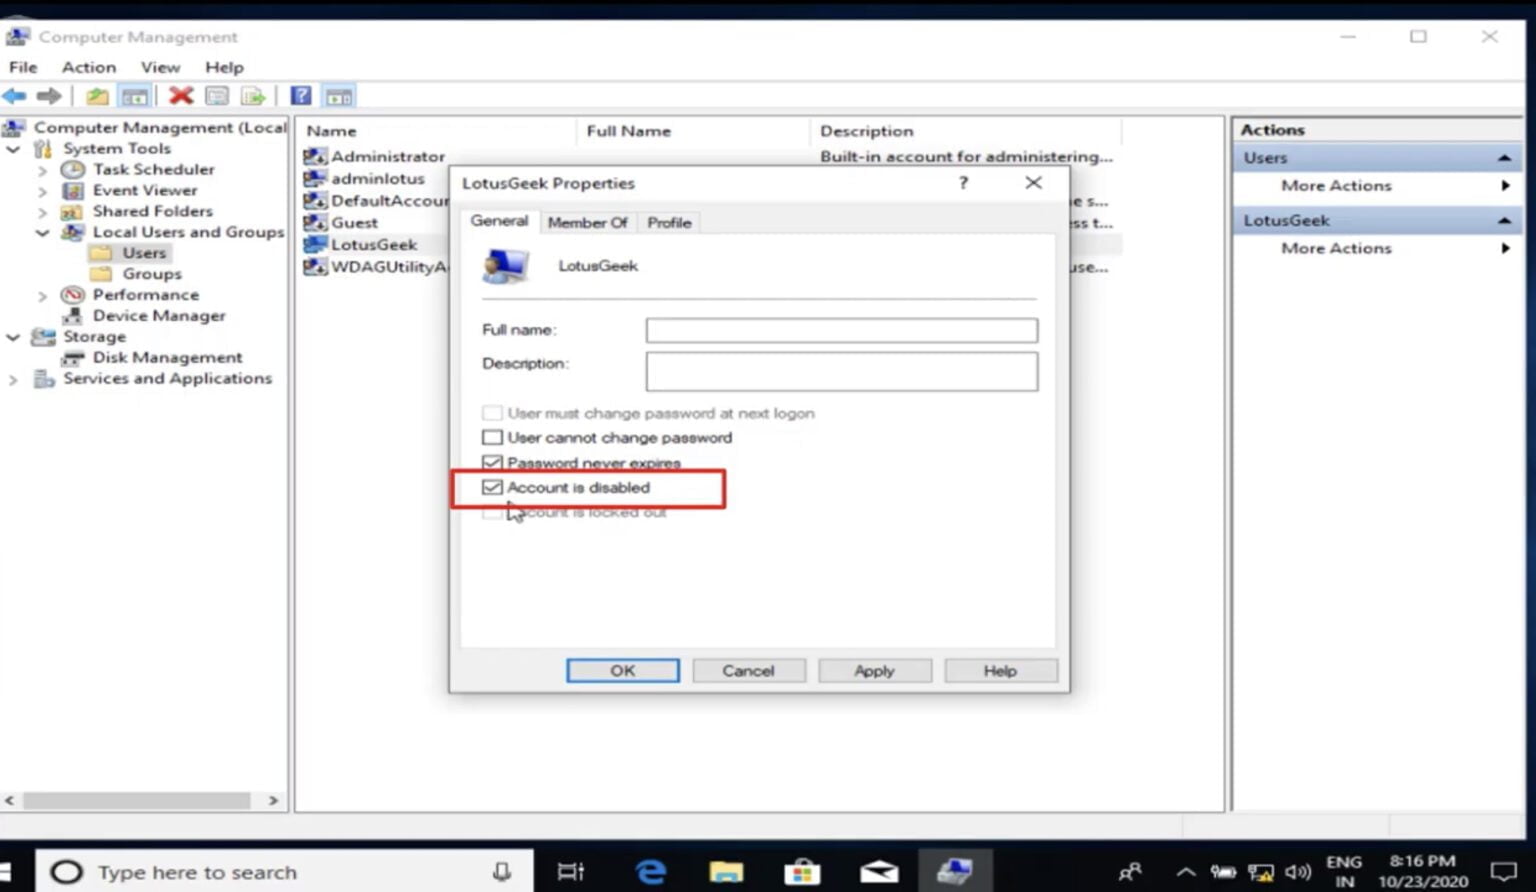Viewport: 1536px width, 892px height.
Task: Click the Show/Hide Console Tree icon
Action: click(134, 95)
